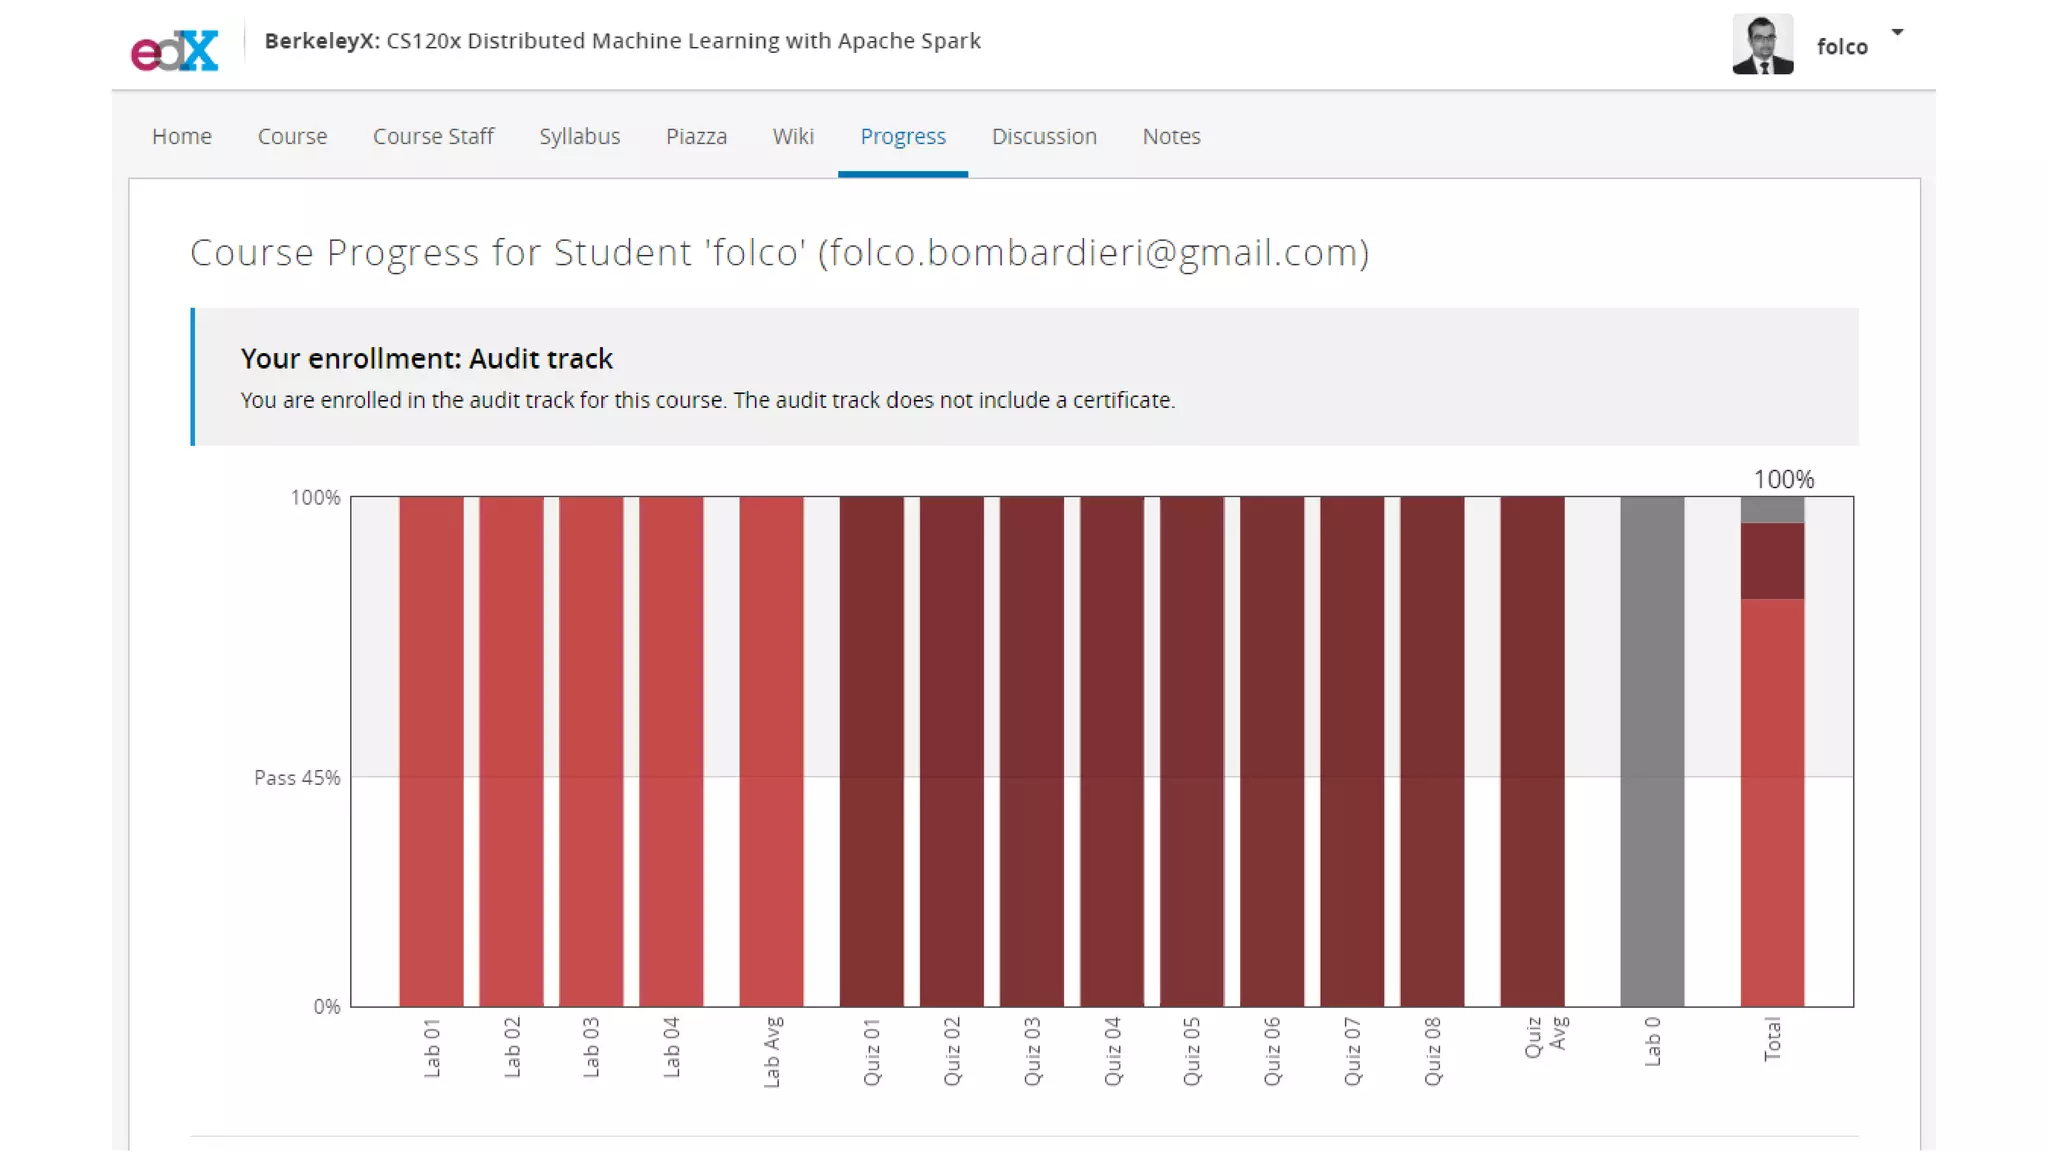Viewport: 2048px width, 1152px height.
Task: Click the folco username link
Action: (x=1842, y=47)
